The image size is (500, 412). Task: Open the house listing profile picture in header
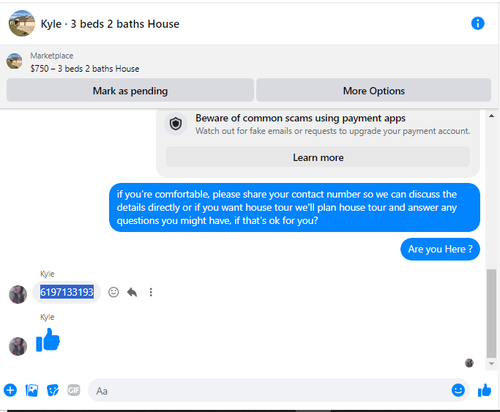click(x=22, y=23)
